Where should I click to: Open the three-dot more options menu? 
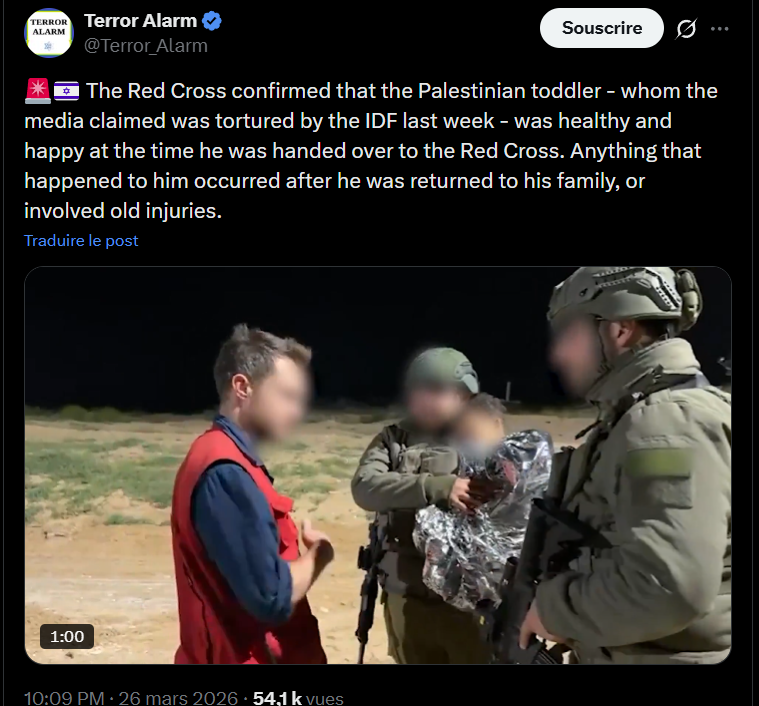719,29
